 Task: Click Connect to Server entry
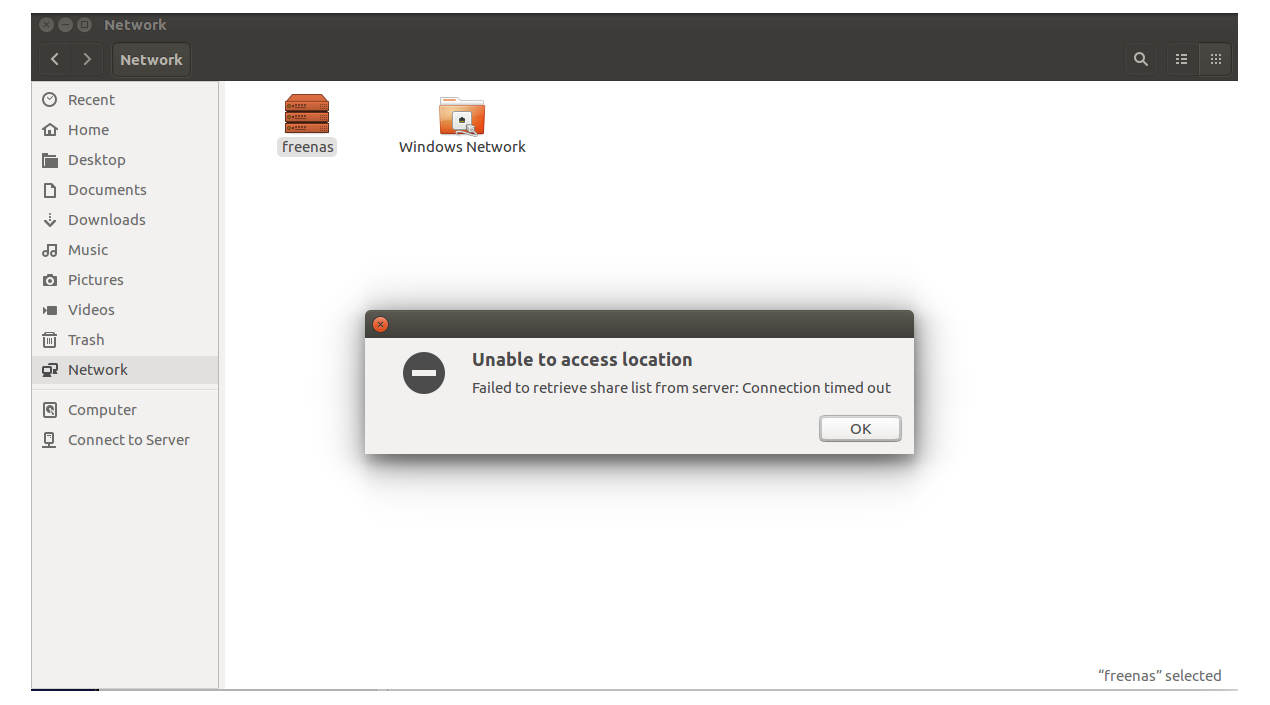(x=125, y=440)
